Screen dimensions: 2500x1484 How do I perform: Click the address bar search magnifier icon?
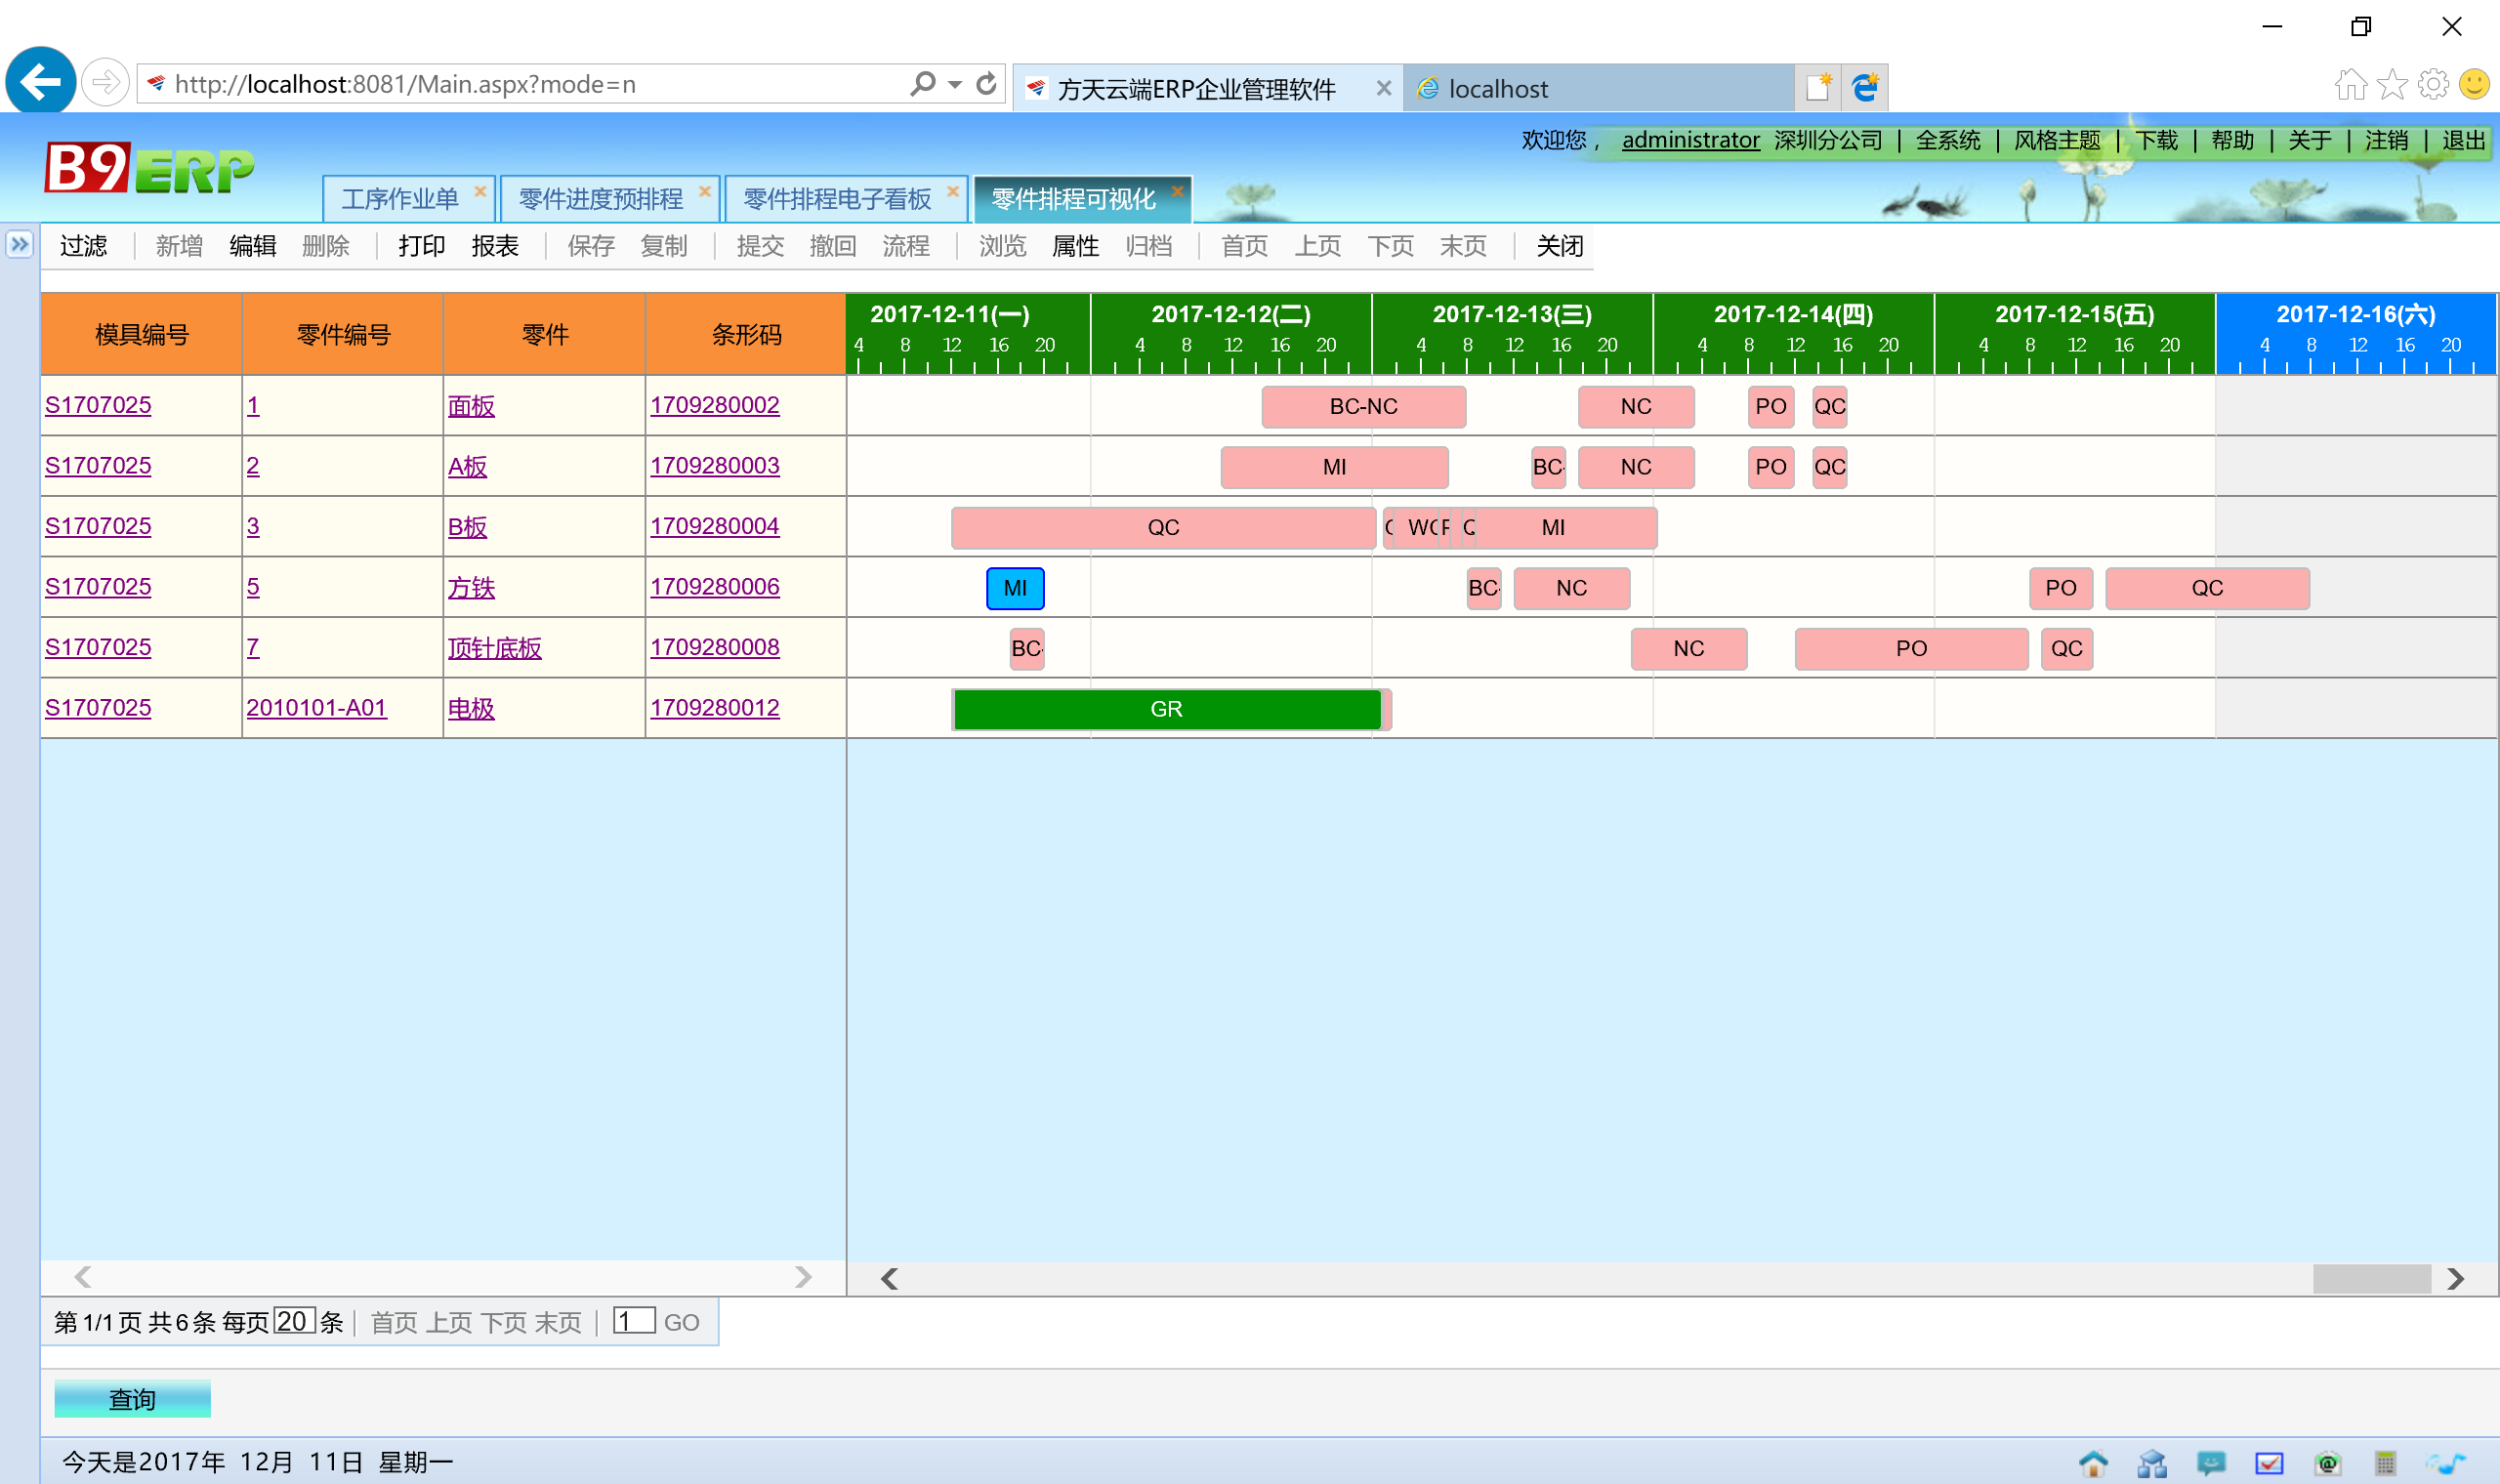[923, 84]
